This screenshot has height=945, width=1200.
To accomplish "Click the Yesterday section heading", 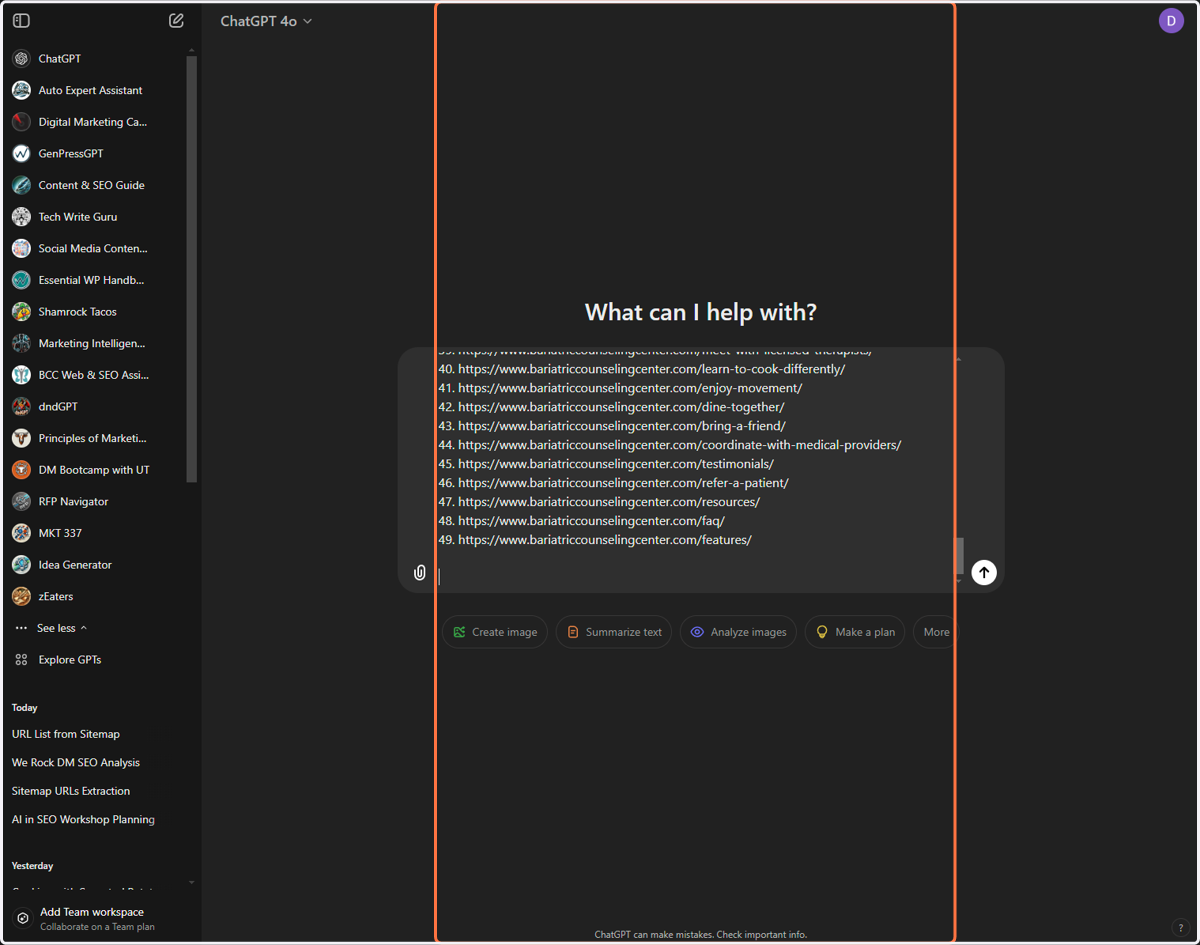I will click(x=33, y=866).
